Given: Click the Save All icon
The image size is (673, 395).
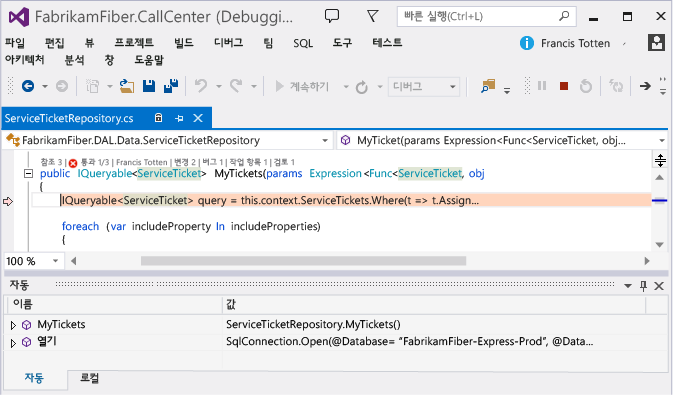Looking at the screenshot, I should [171, 86].
